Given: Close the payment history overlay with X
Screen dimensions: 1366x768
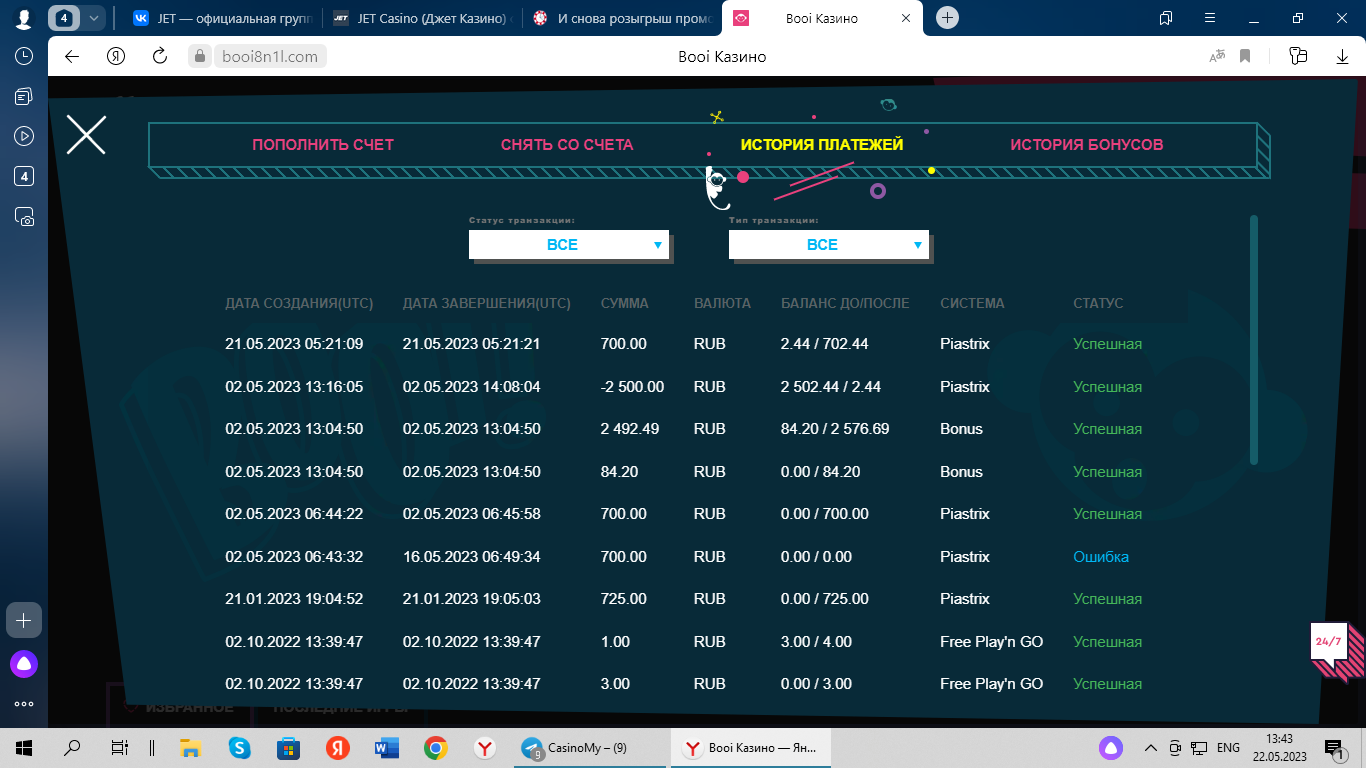Looking at the screenshot, I should point(86,134).
